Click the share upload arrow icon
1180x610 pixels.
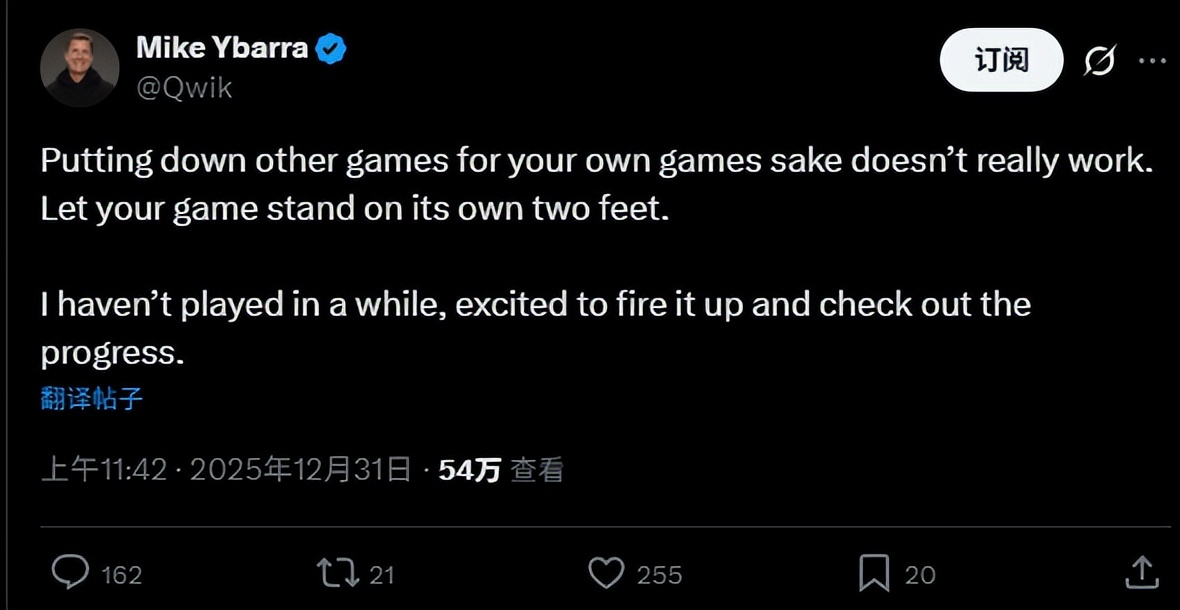(x=1140, y=573)
